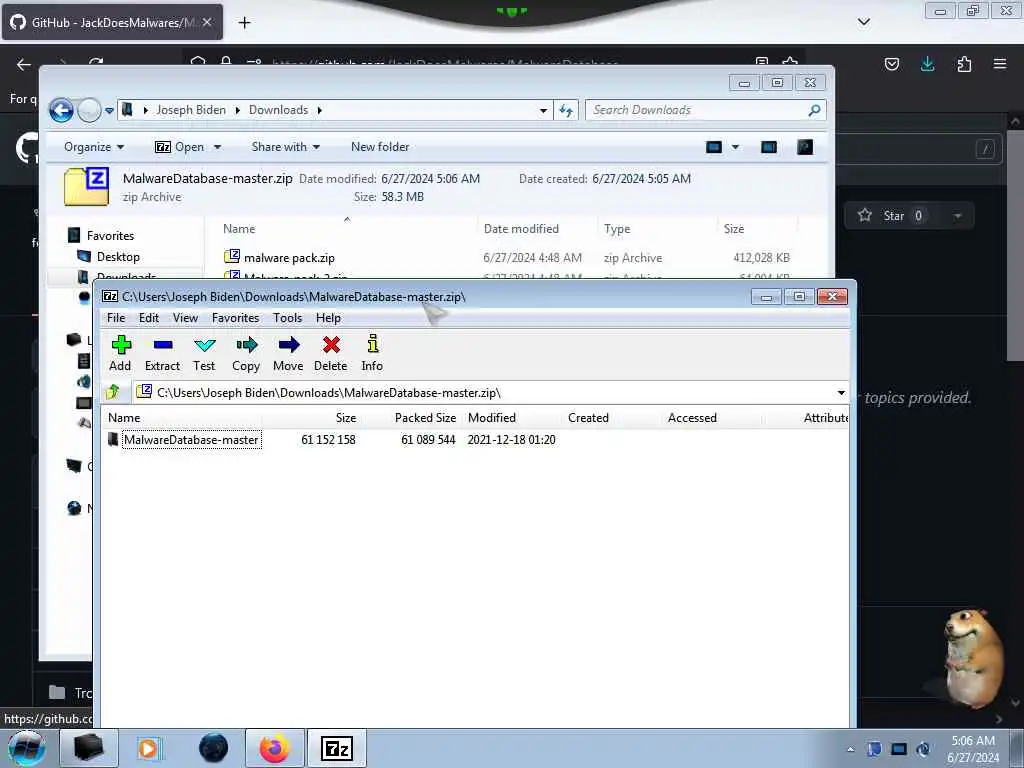
Task: Expand the 7-Zip address path dropdown
Action: tap(841, 392)
